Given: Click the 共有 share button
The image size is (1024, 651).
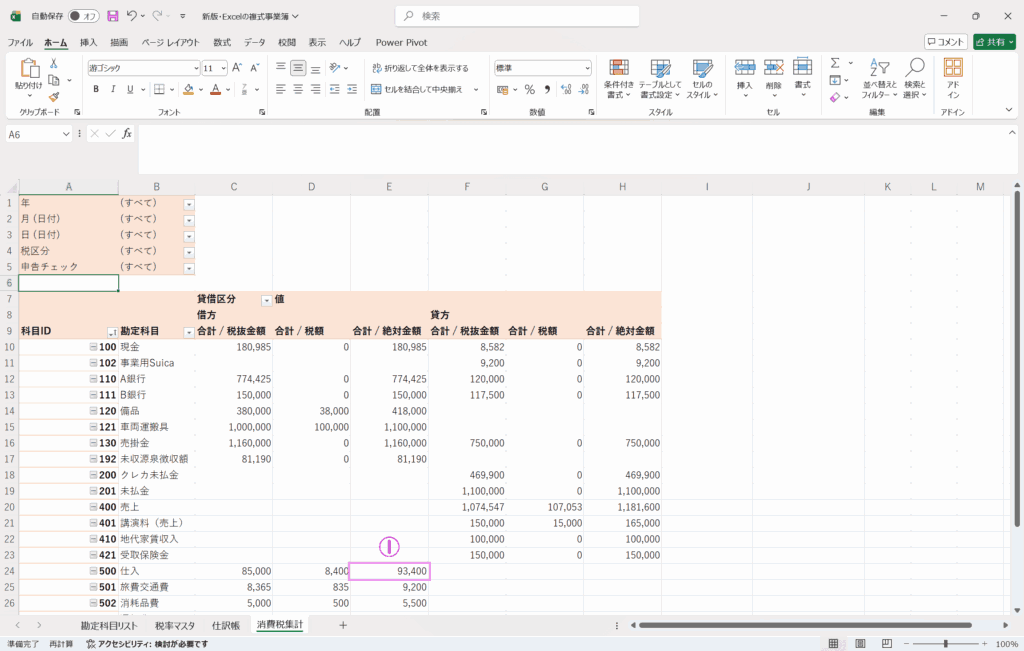Looking at the screenshot, I should coord(993,42).
